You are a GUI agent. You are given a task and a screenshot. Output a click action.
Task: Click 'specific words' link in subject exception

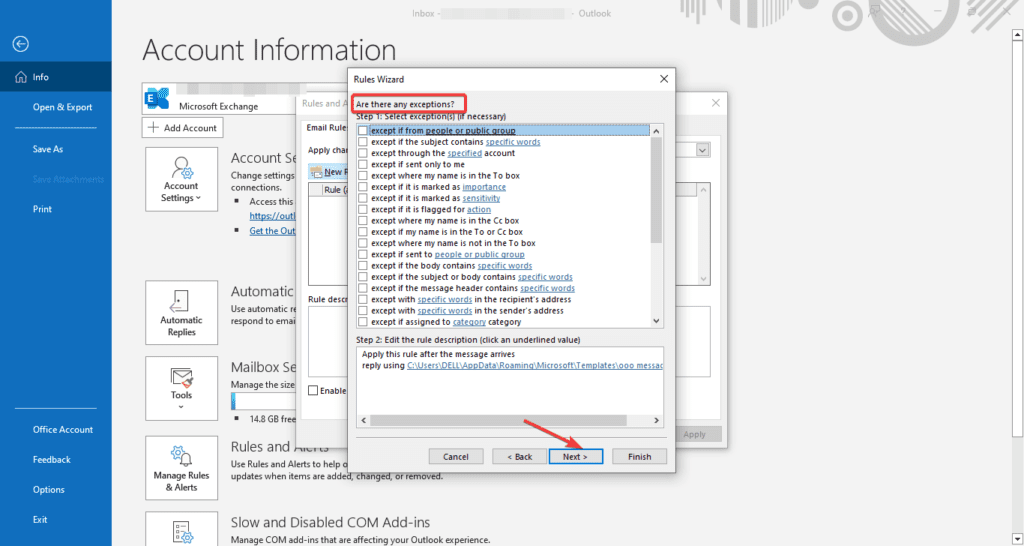[513, 142]
